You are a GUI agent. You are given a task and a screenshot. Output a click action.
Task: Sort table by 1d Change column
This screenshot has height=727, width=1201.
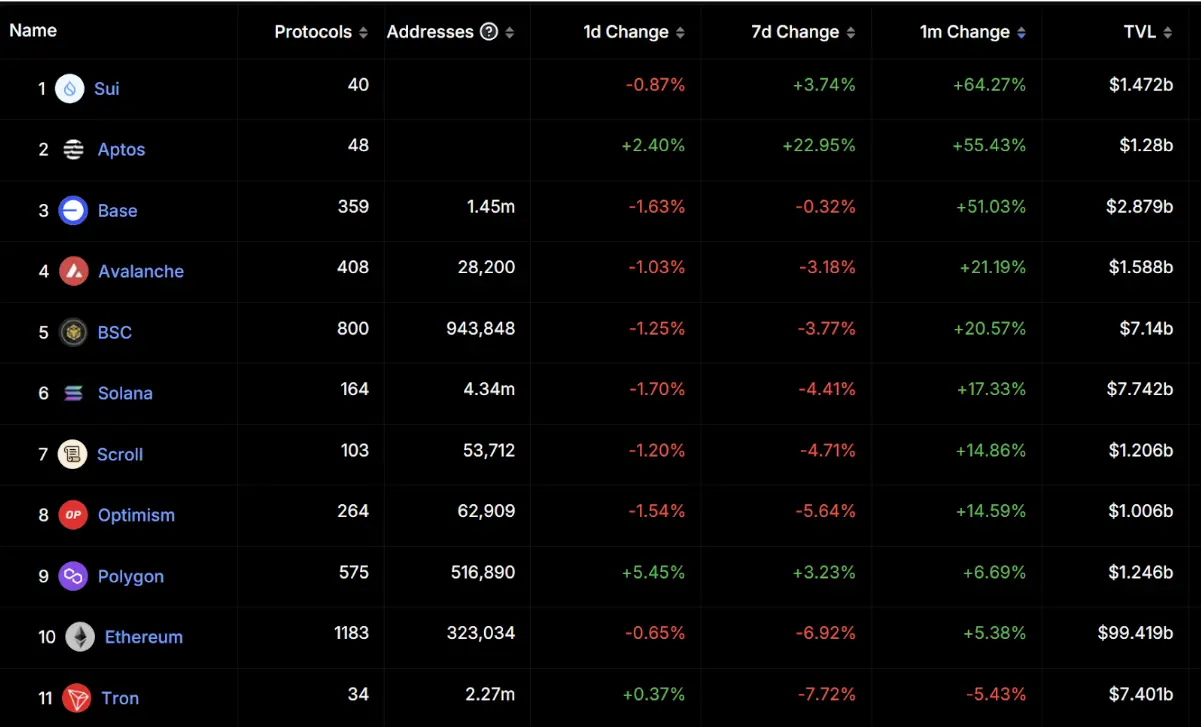point(634,32)
